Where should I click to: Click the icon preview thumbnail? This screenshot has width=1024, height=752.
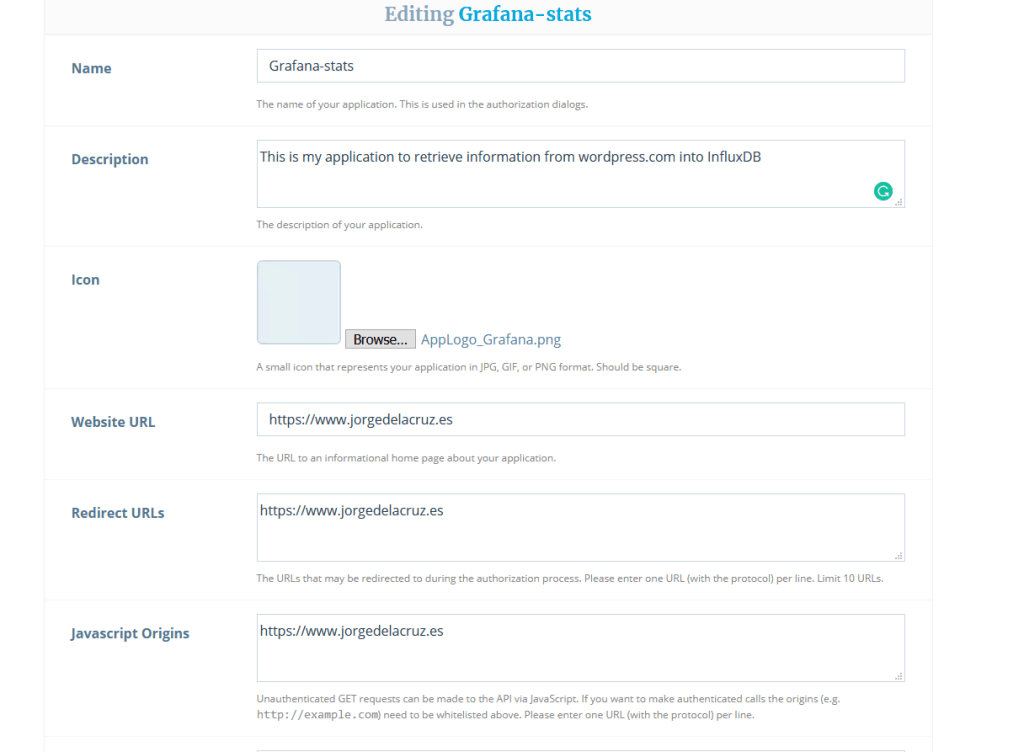pyautogui.click(x=298, y=302)
